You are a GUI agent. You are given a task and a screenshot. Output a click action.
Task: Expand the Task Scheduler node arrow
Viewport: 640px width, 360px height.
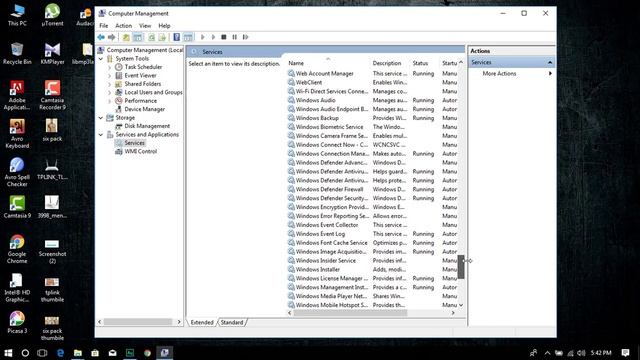click(109, 67)
